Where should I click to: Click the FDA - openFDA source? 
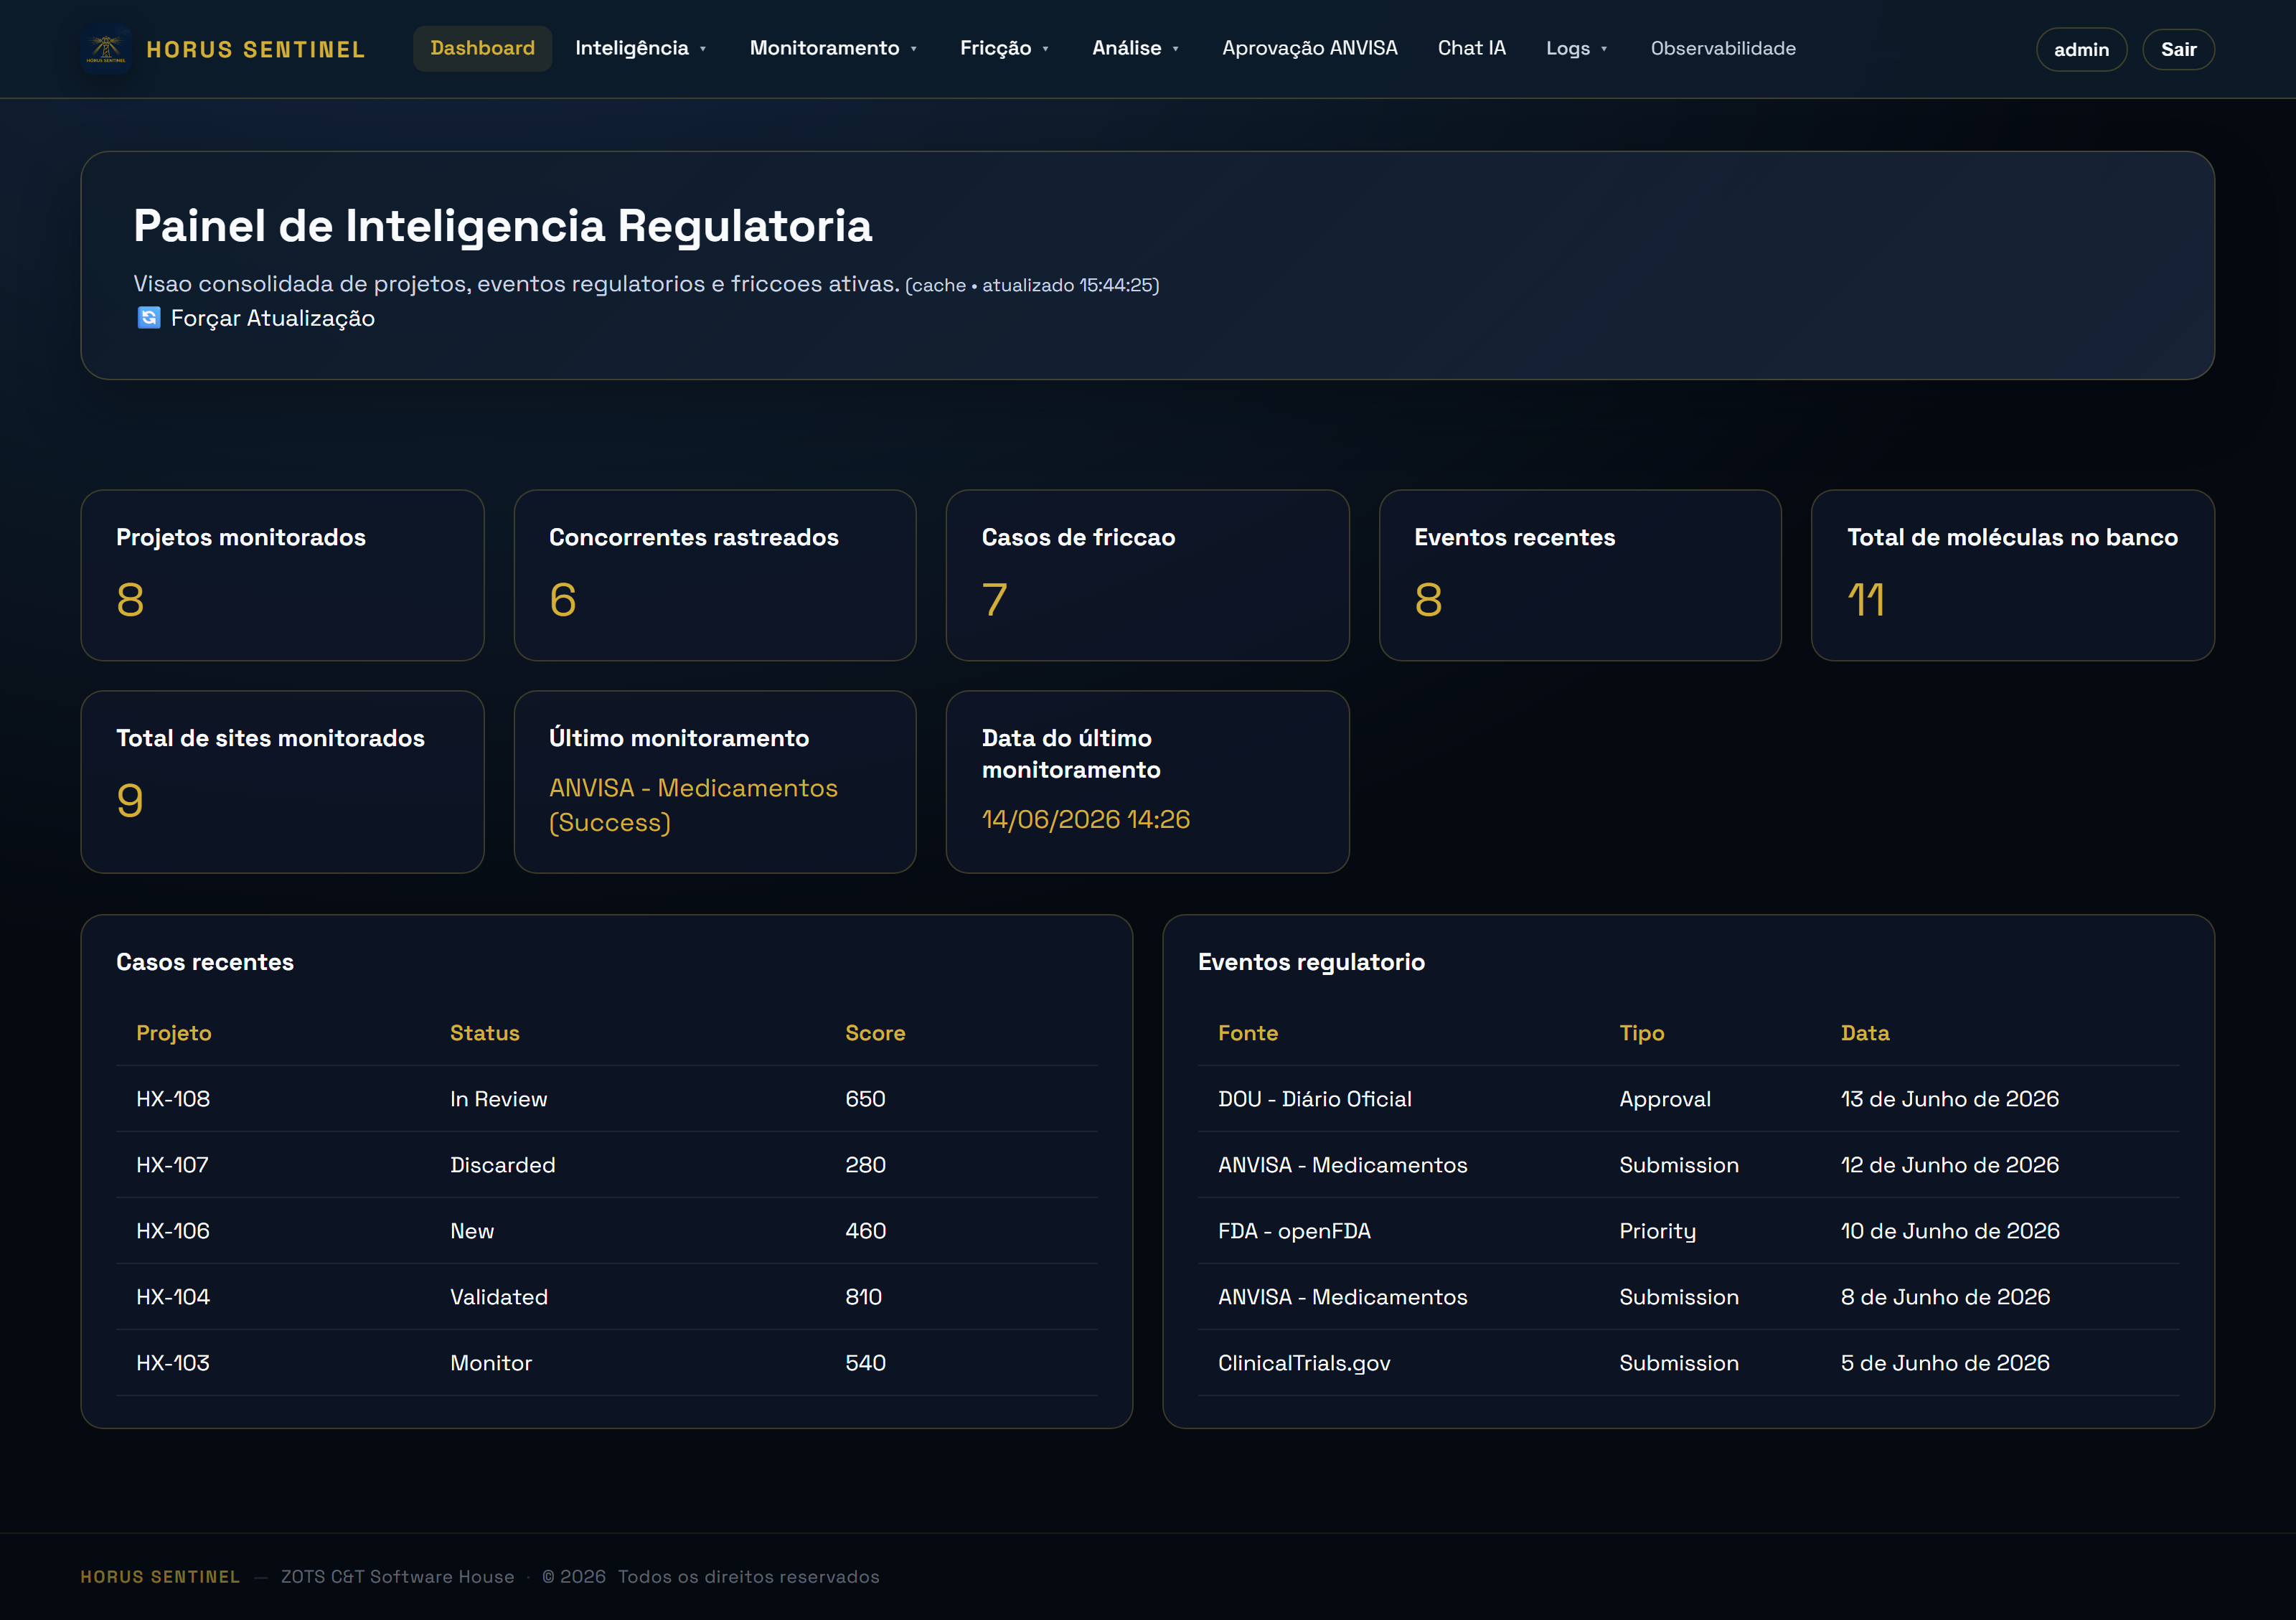pos(1294,1231)
